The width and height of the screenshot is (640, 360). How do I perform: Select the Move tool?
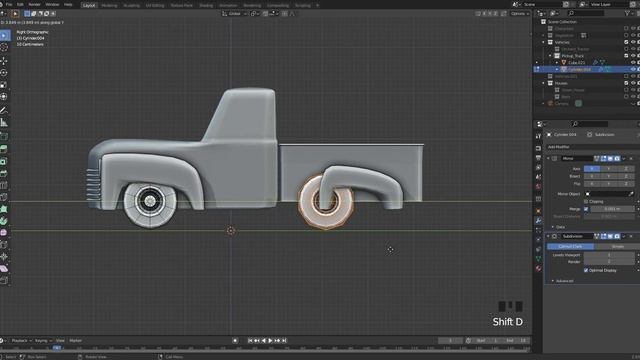click(4, 61)
